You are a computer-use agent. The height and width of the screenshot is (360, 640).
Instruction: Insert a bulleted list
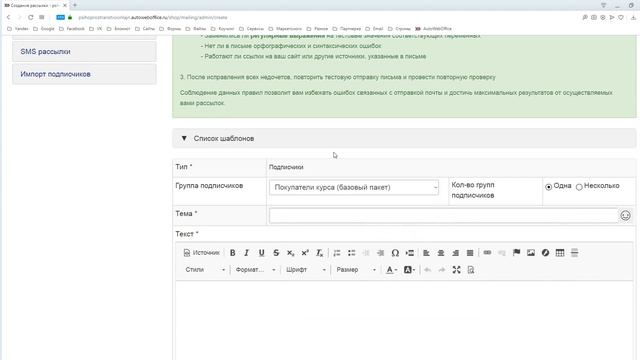click(x=351, y=253)
